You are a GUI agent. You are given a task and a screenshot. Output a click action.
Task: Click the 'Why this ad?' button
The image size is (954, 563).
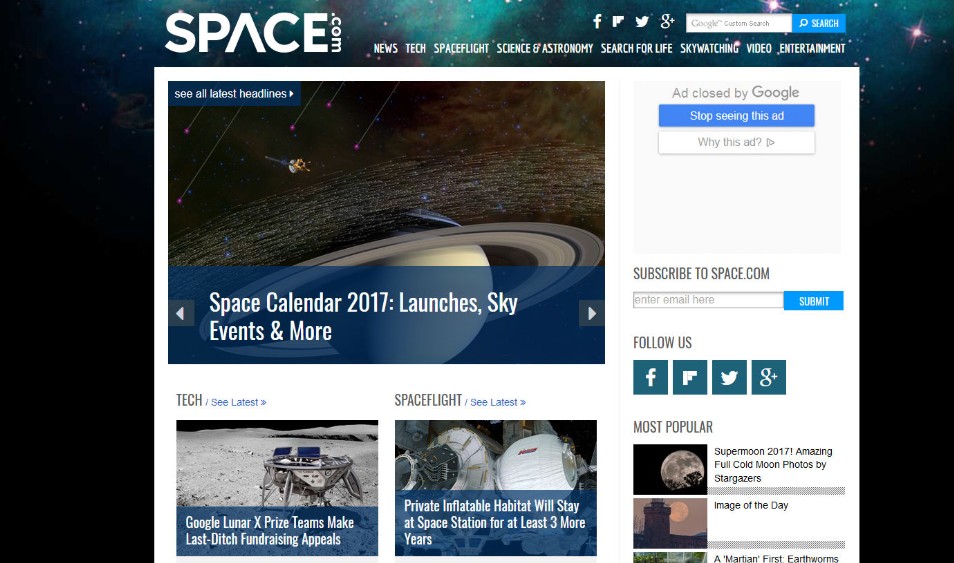[736, 142]
